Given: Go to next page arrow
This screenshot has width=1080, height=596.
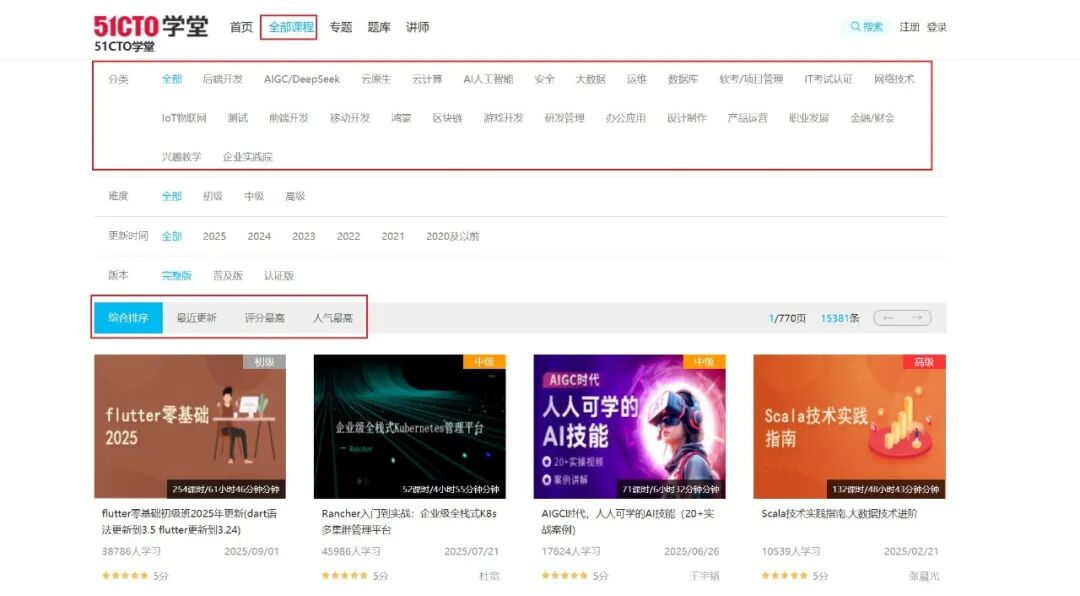Looking at the screenshot, I should point(917,318).
